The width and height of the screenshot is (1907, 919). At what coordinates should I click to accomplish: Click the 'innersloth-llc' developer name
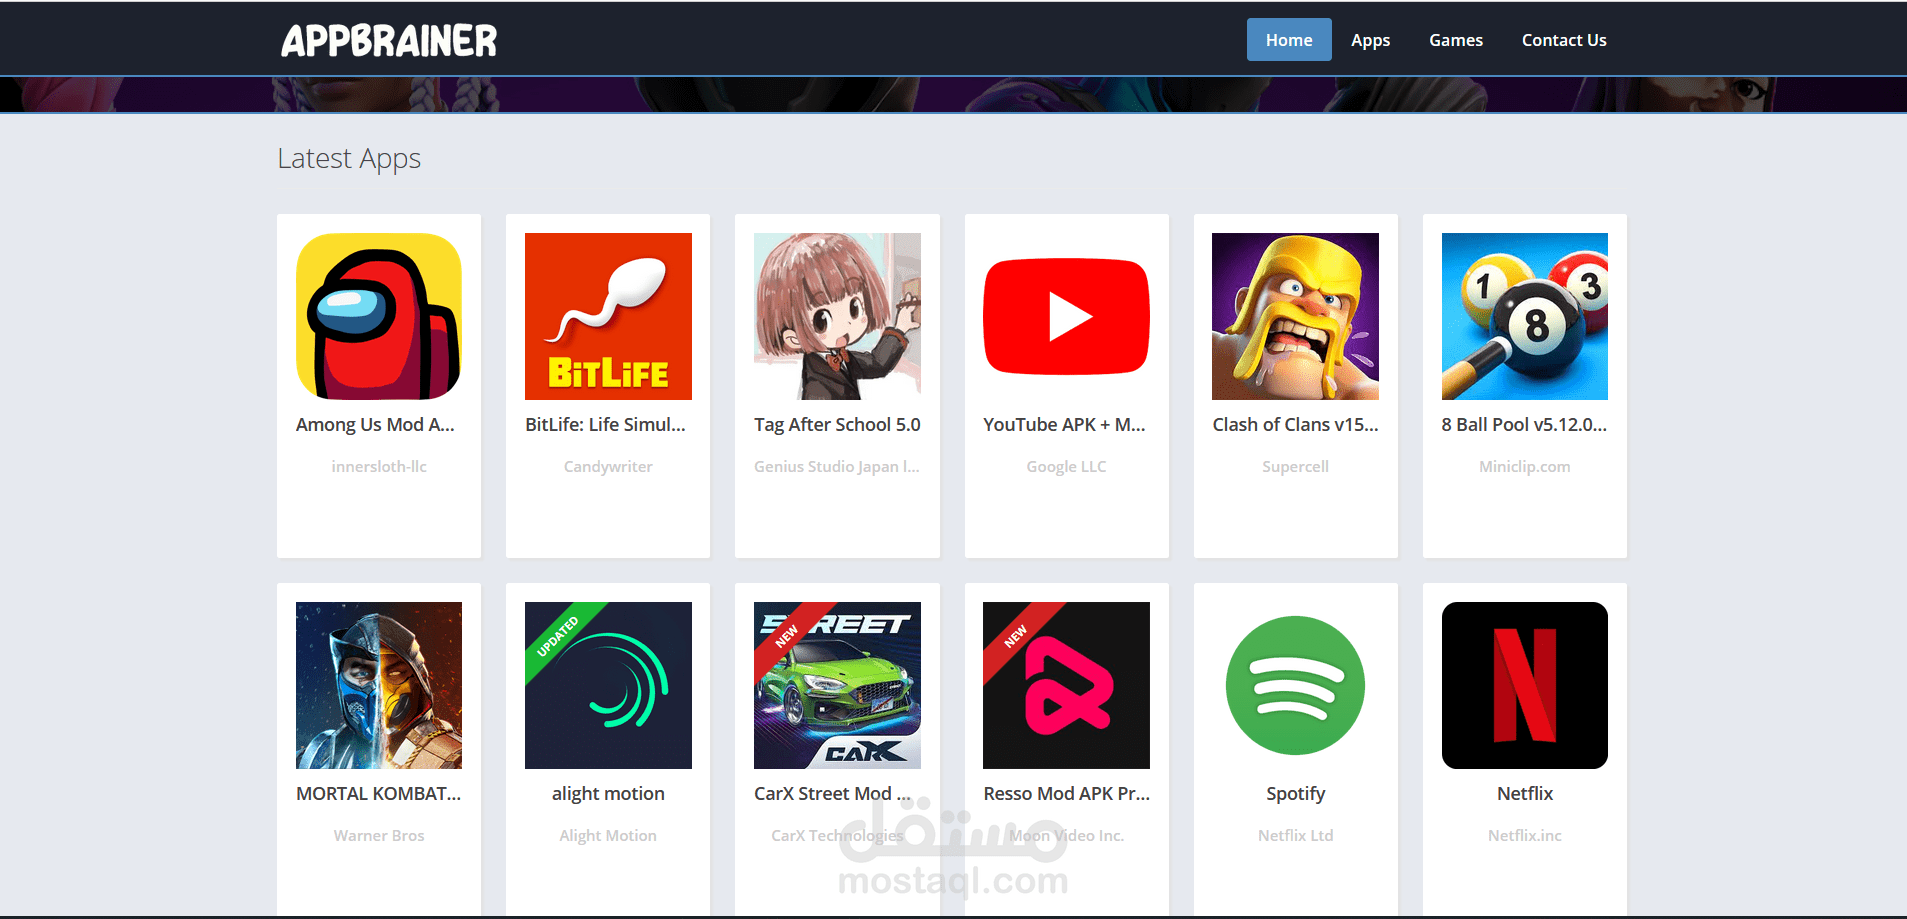click(379, 466)
